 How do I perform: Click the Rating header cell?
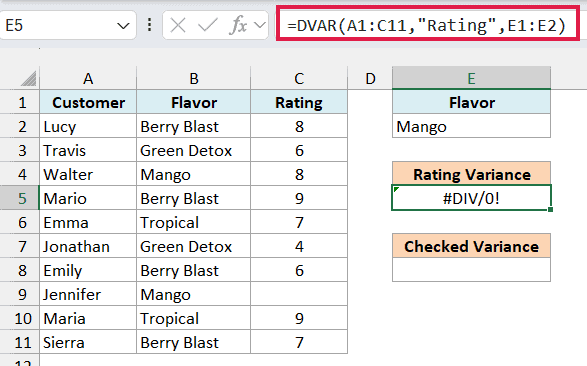click(x=299, y=103)
